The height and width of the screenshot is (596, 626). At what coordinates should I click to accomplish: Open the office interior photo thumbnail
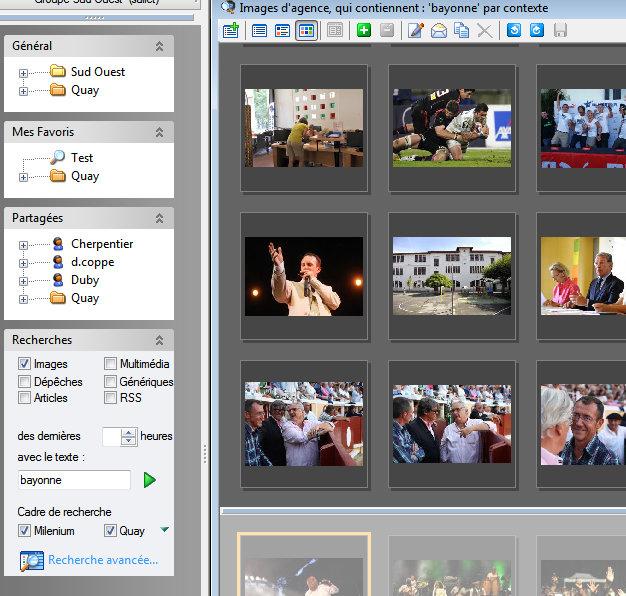tap(304, 128)
